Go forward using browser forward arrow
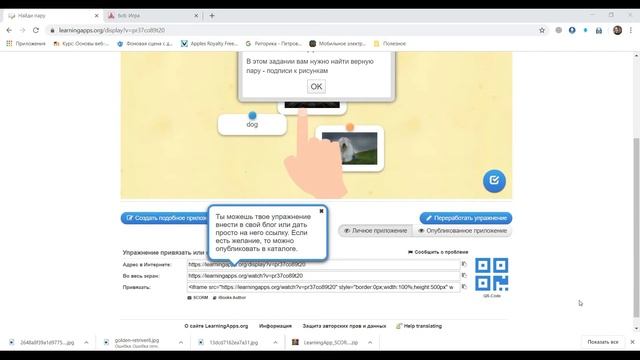Viewport: 640px width, 360px height. [x=22, y=30]
